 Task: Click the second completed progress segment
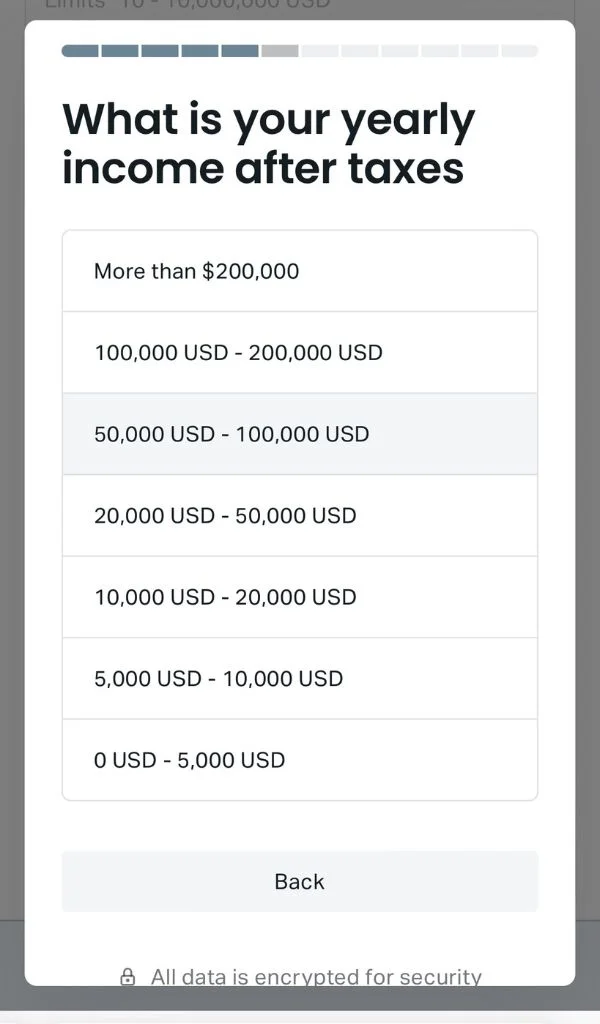coord(120,51)
